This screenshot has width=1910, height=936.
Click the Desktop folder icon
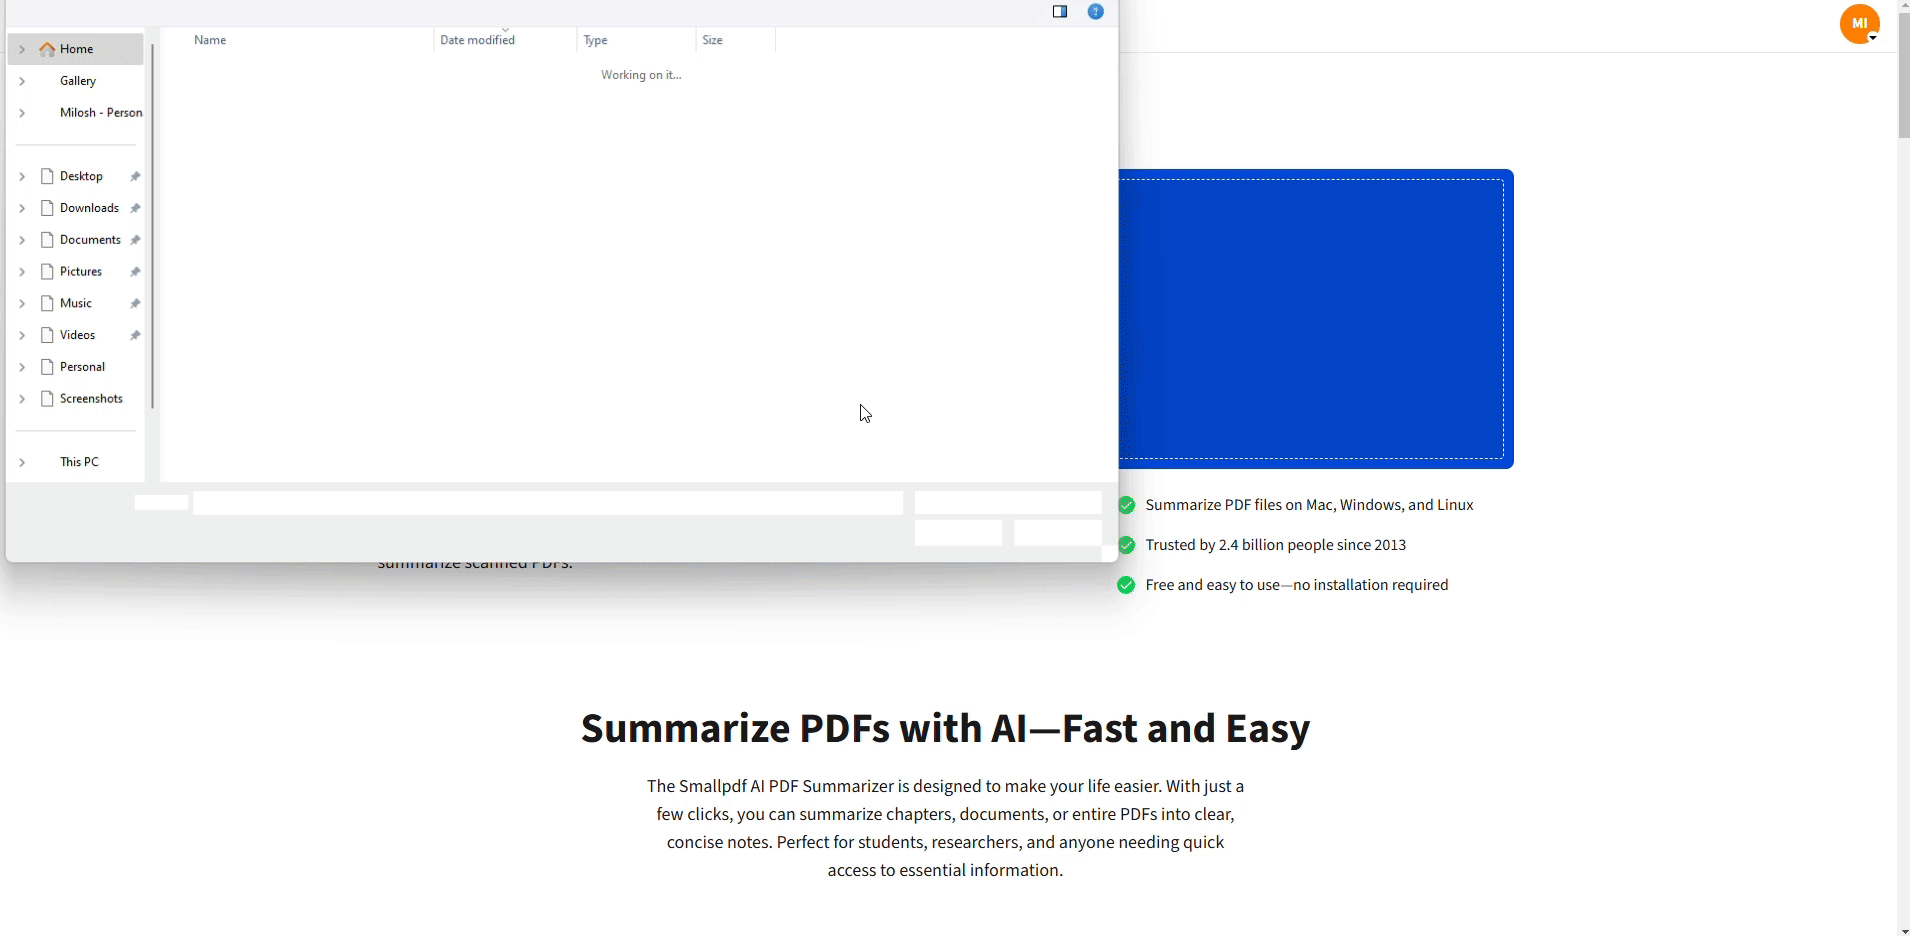click(x=49, y=176)
